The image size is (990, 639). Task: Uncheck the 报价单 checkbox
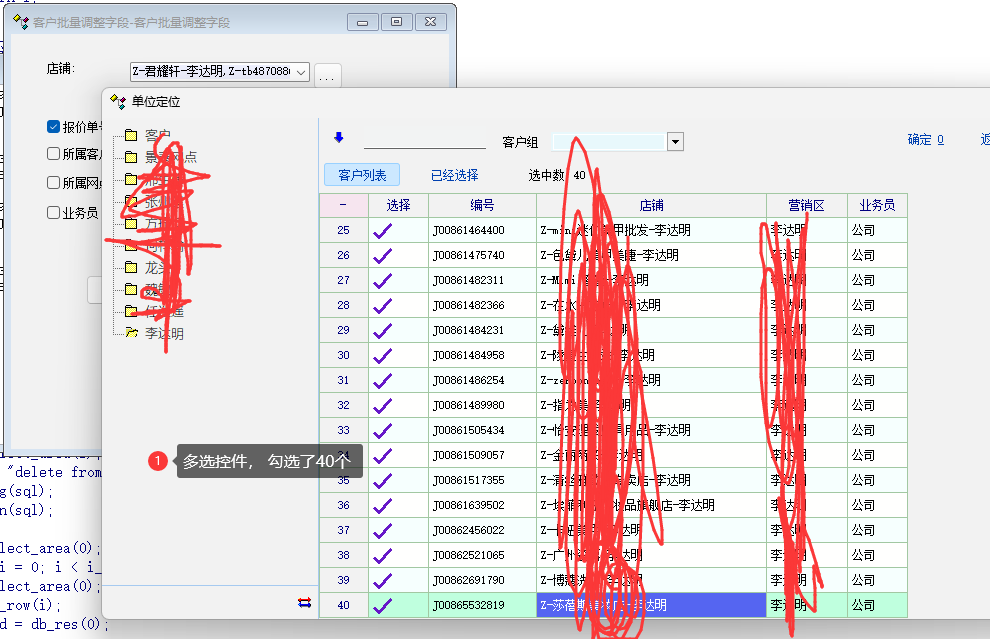54,127
